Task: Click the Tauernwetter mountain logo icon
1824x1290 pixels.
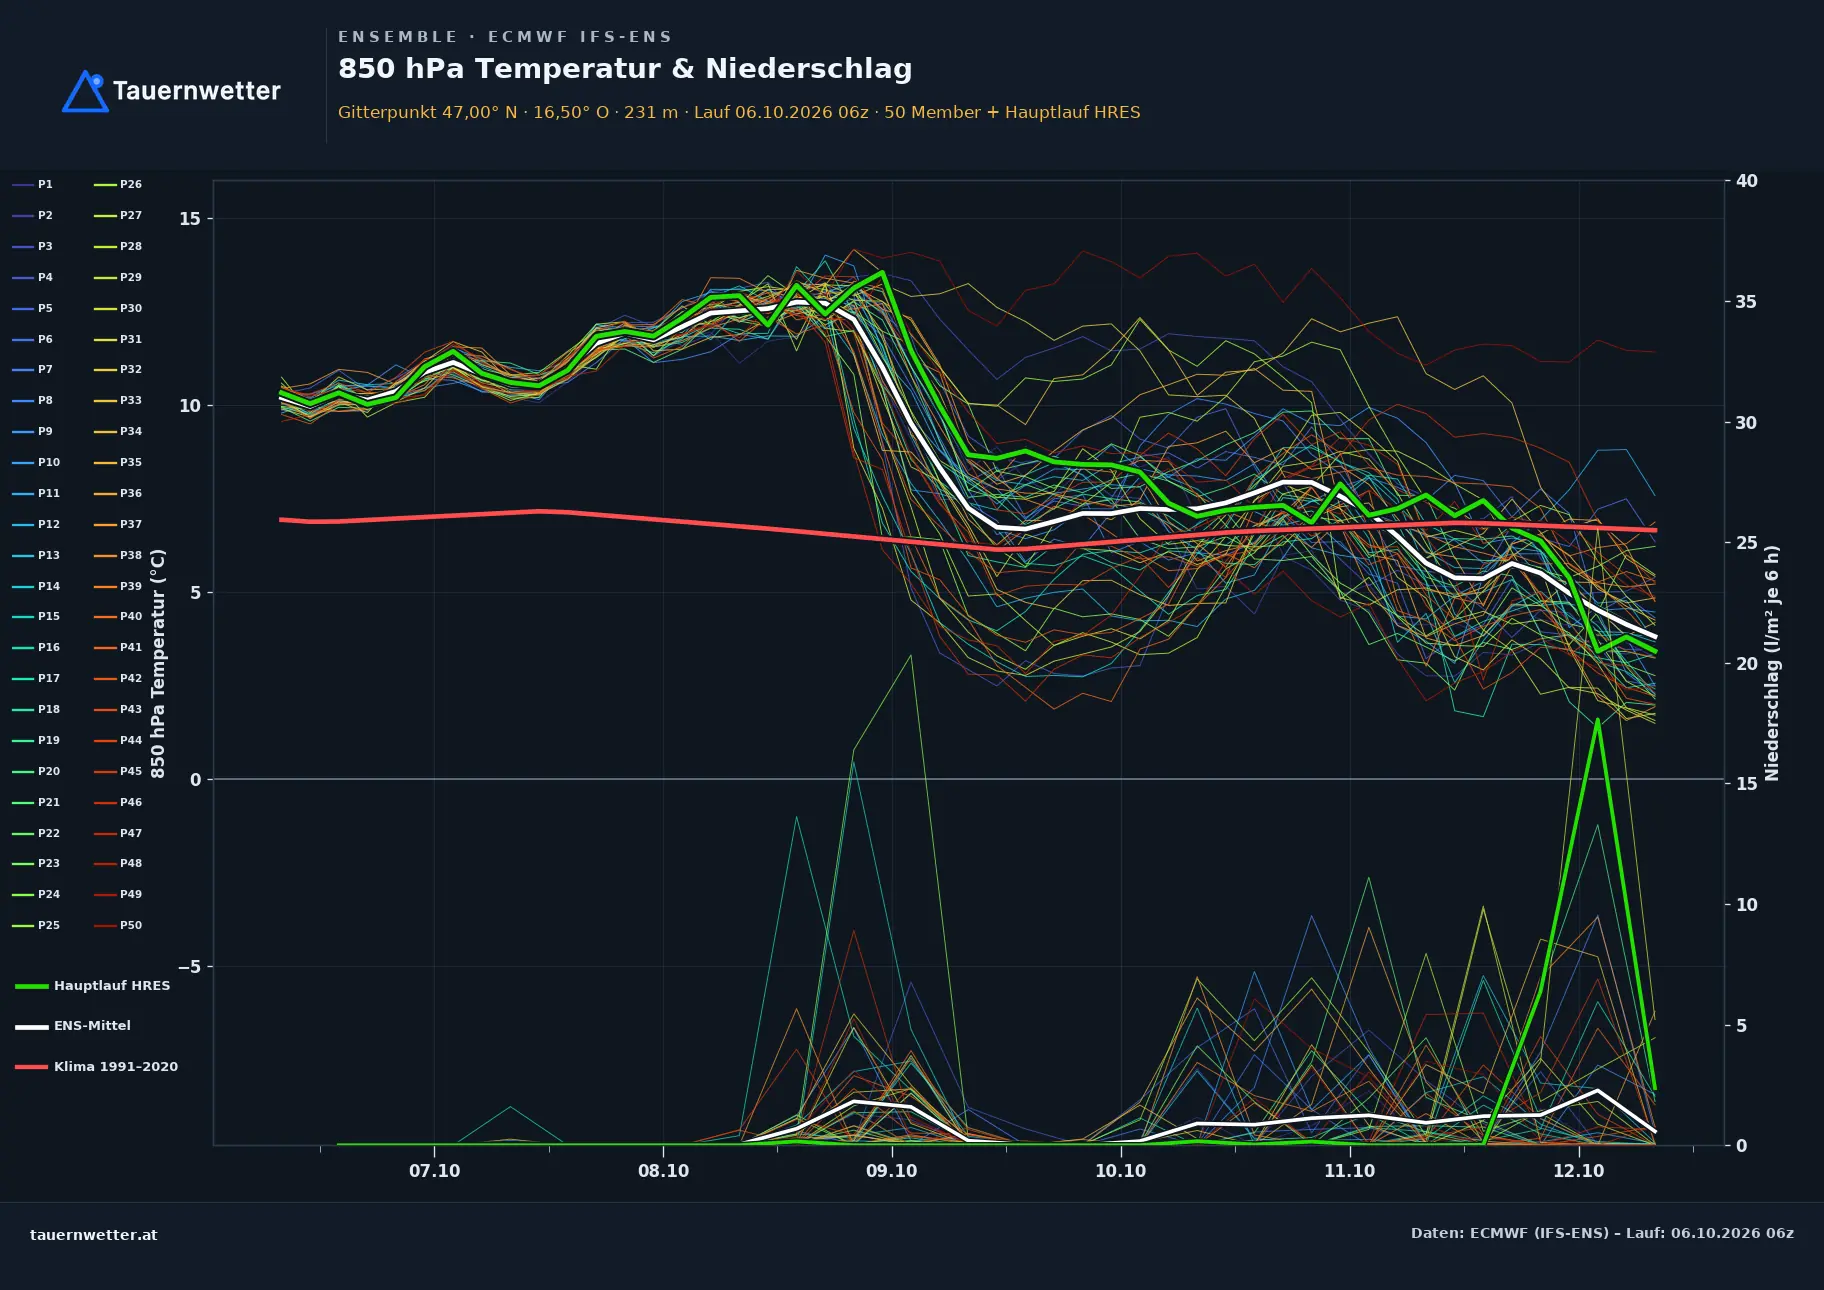Action: (85, 91)
